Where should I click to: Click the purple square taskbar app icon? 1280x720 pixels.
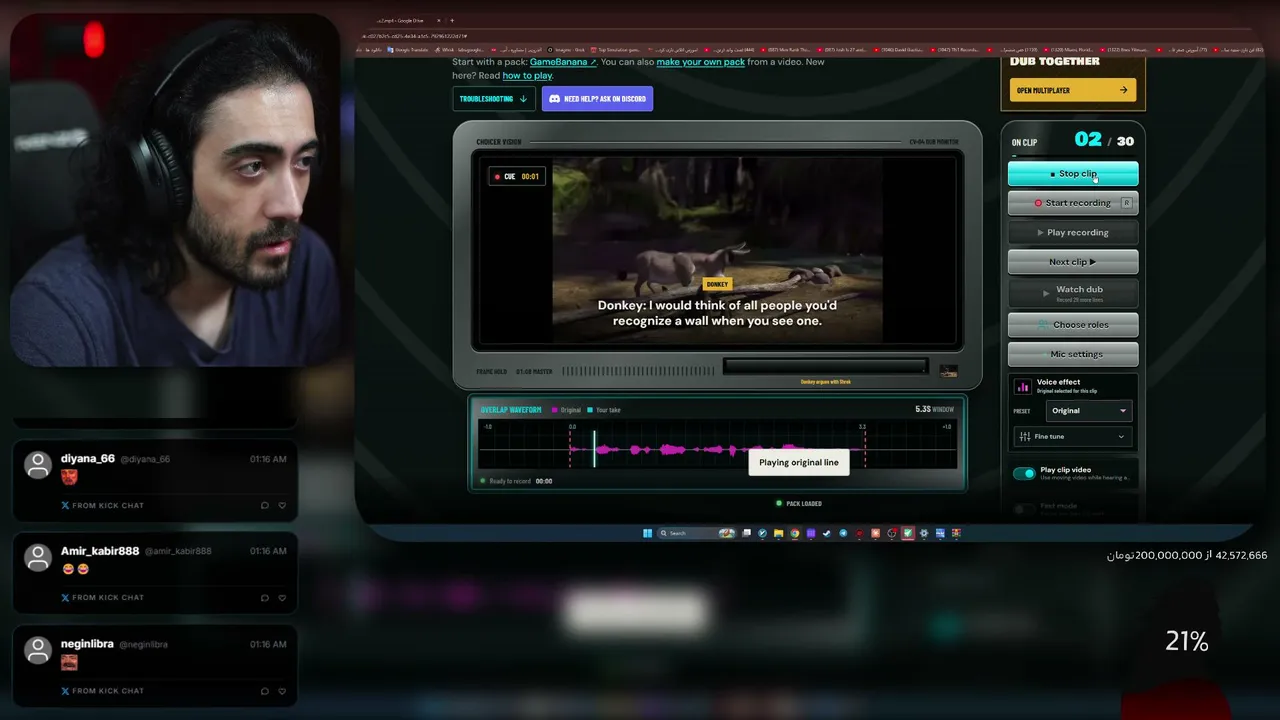point(811,533)
